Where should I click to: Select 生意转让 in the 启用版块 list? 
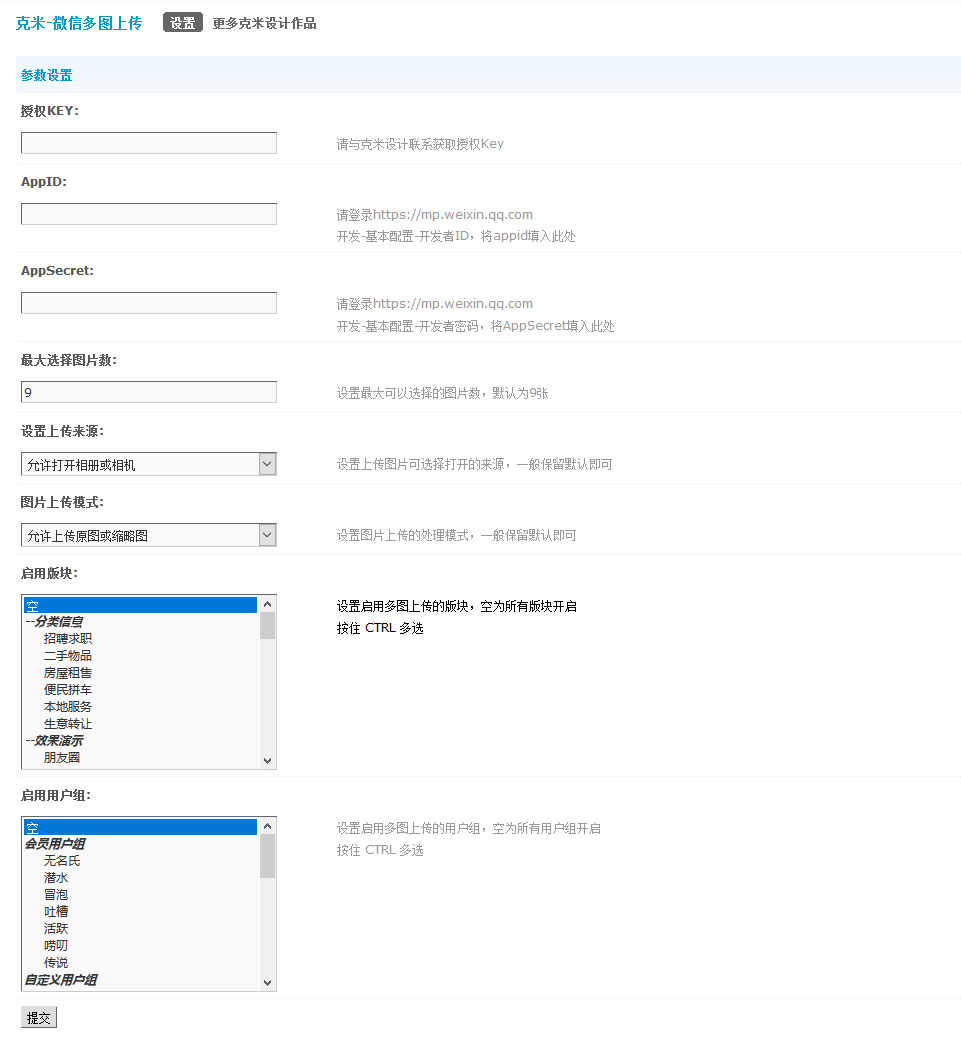click(x=68, y=724)
